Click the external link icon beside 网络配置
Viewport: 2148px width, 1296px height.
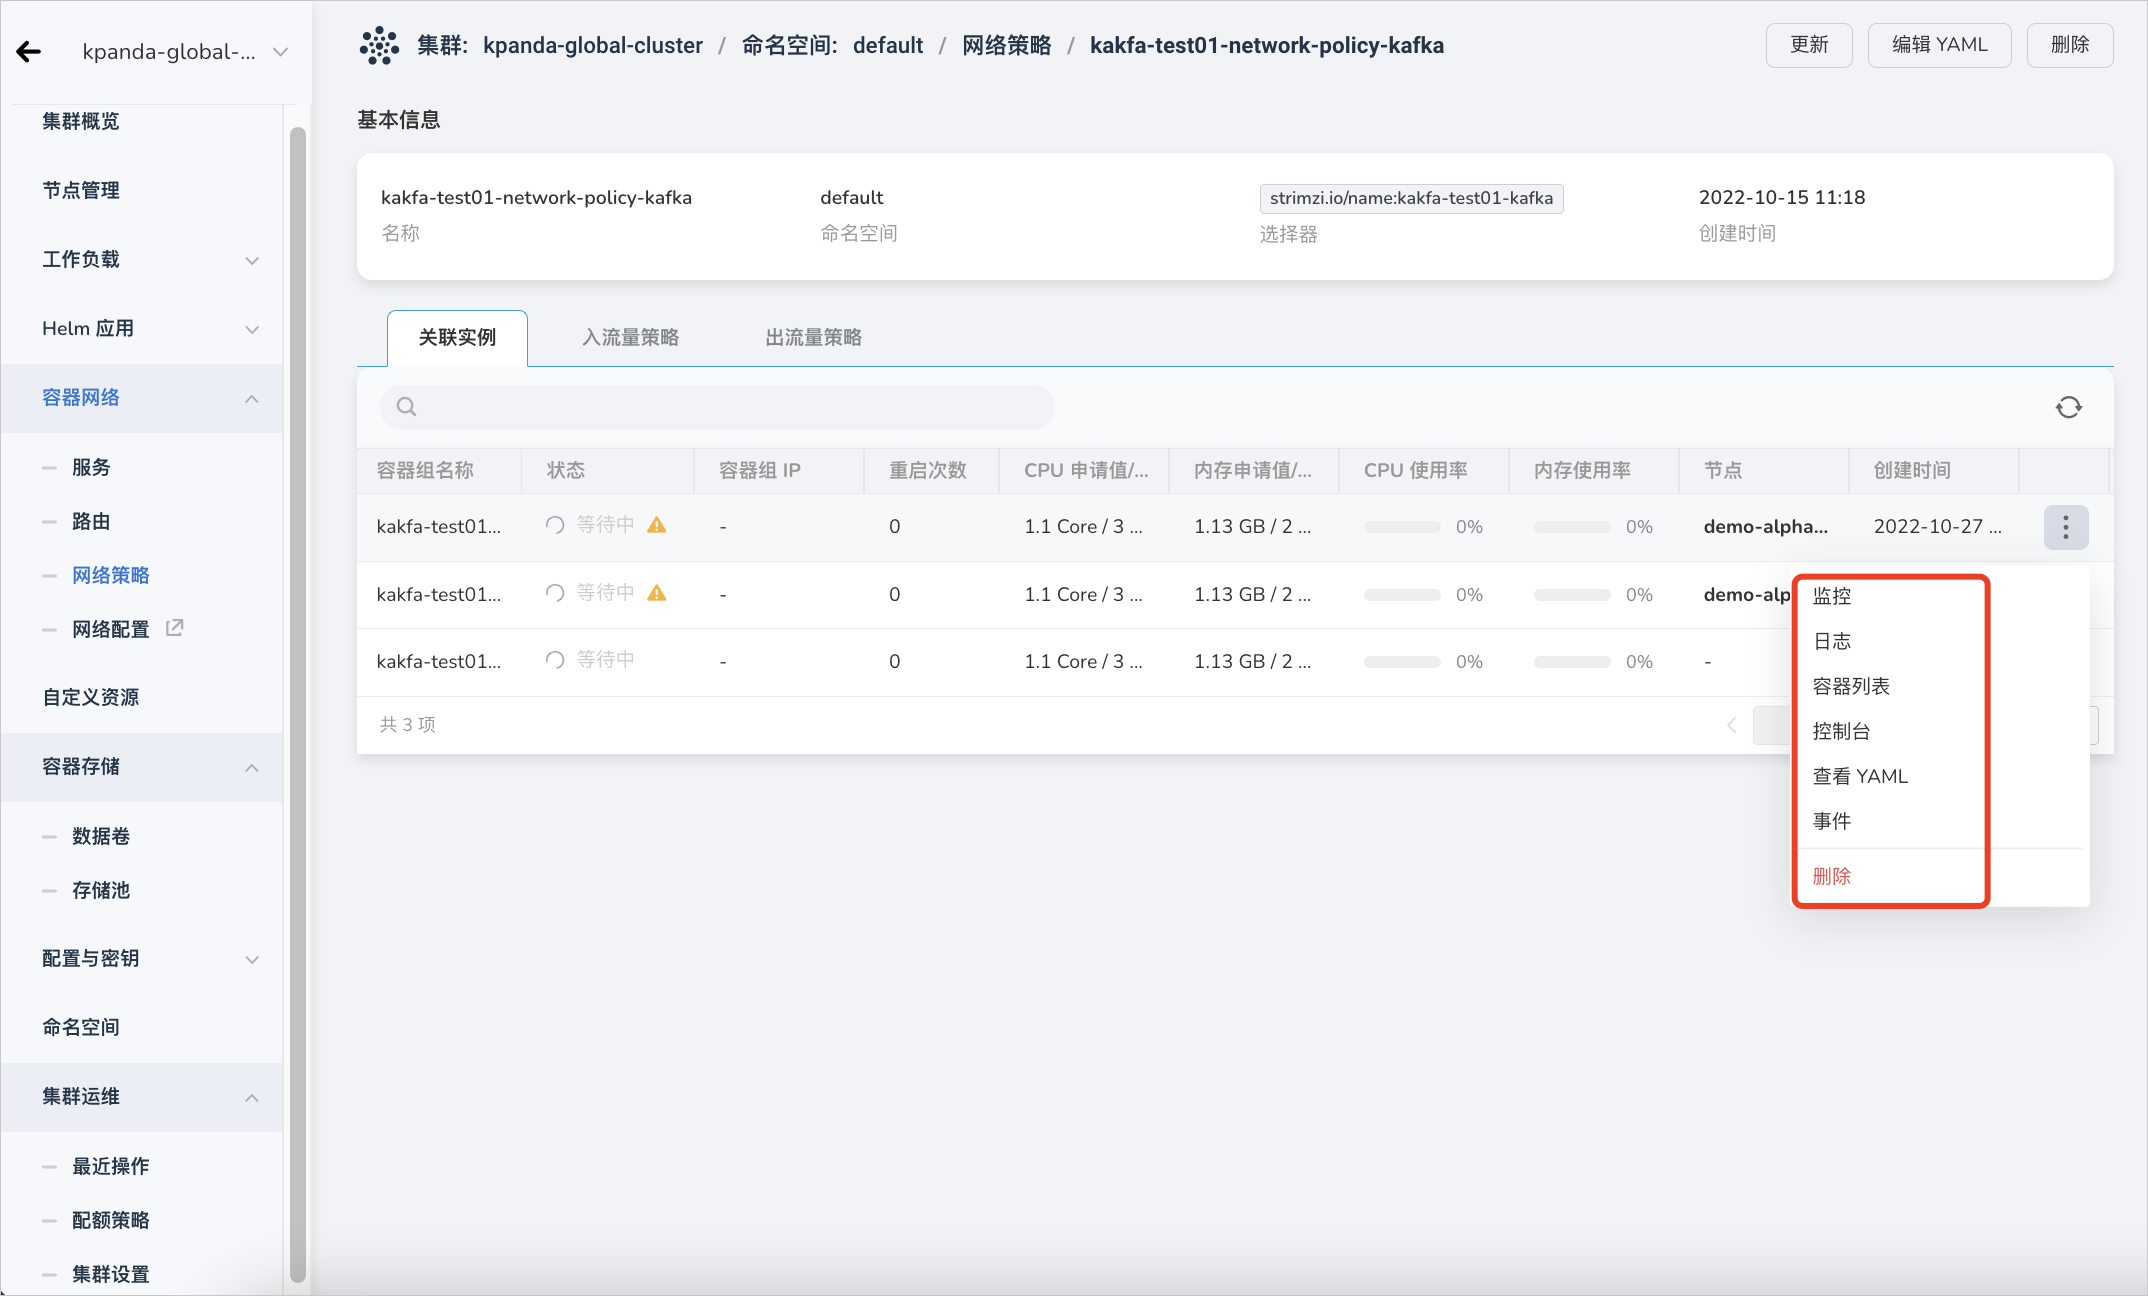pos(174,628)
